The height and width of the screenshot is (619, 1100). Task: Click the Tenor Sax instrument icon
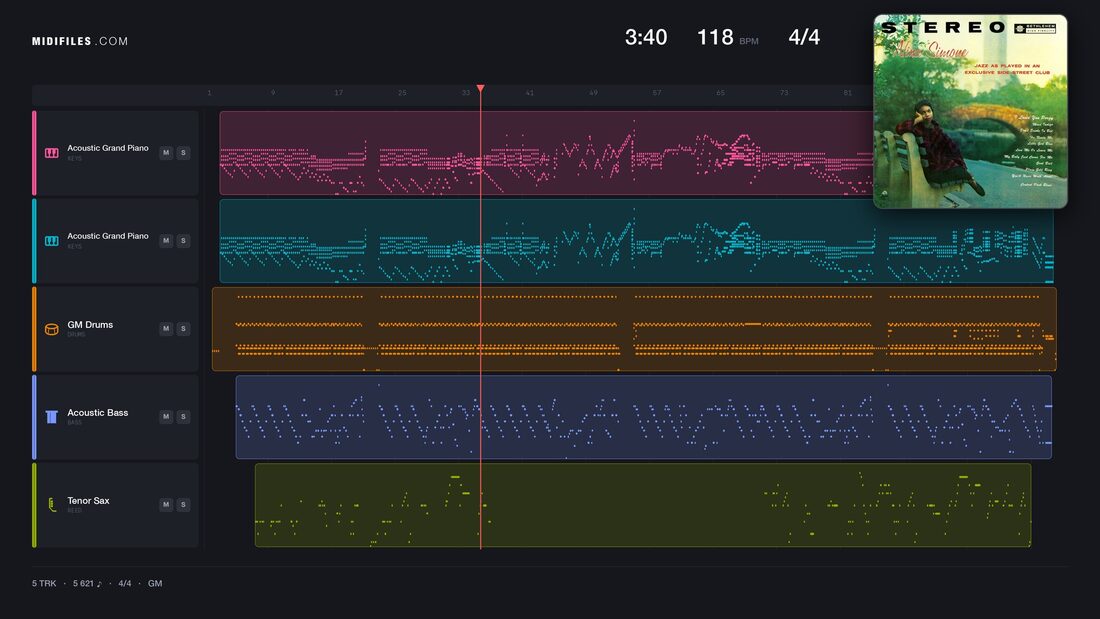(x=52, y=505)
